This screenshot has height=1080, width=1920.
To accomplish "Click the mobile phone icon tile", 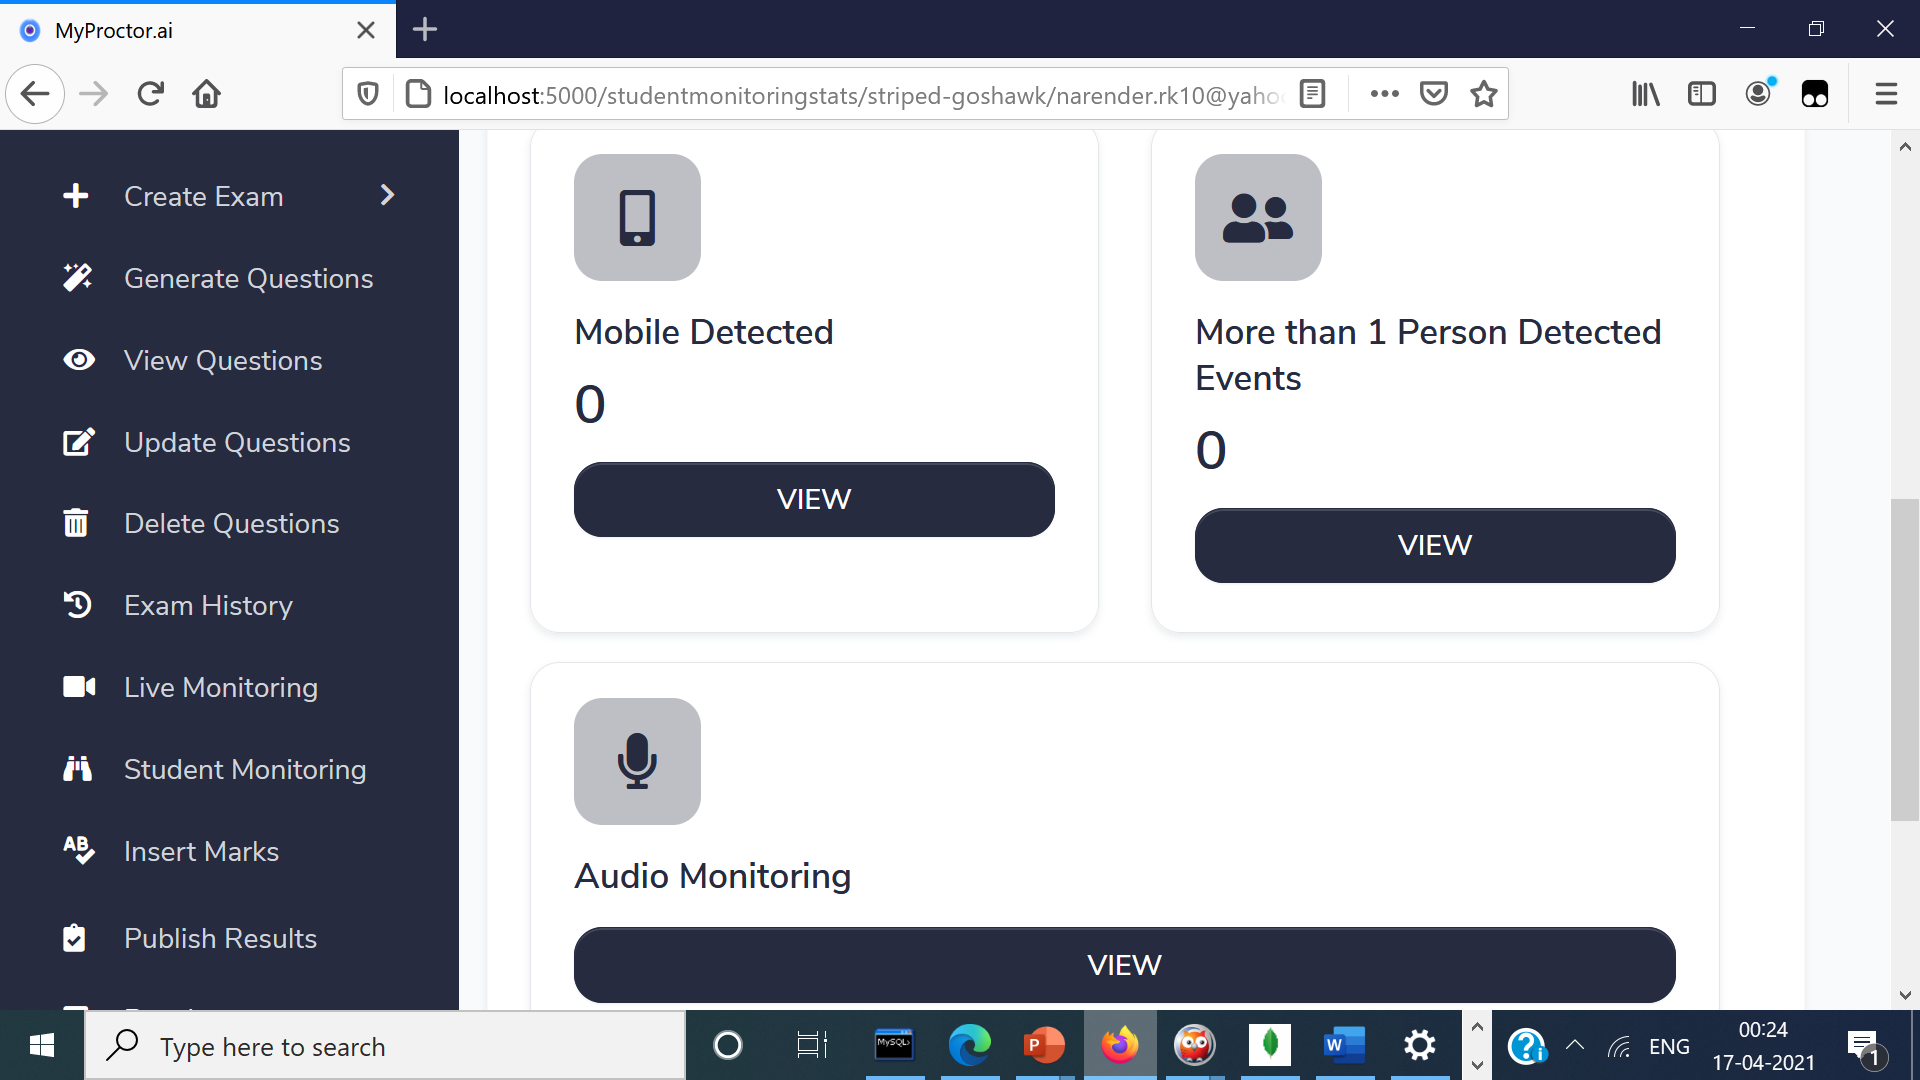I will [637, 217].
